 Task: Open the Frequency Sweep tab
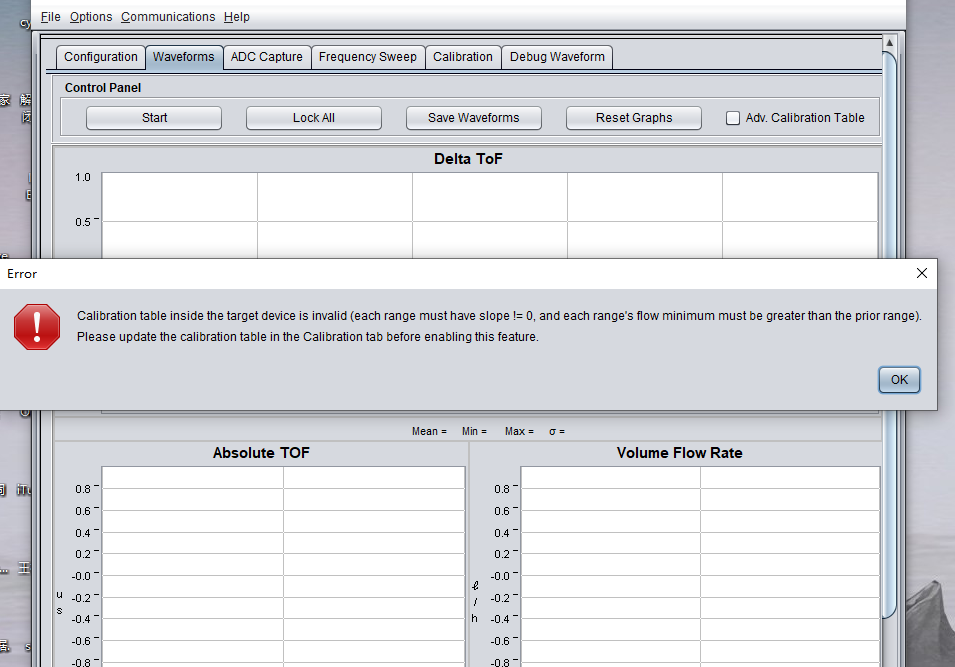pyautogui.click(x=367, y=57)
